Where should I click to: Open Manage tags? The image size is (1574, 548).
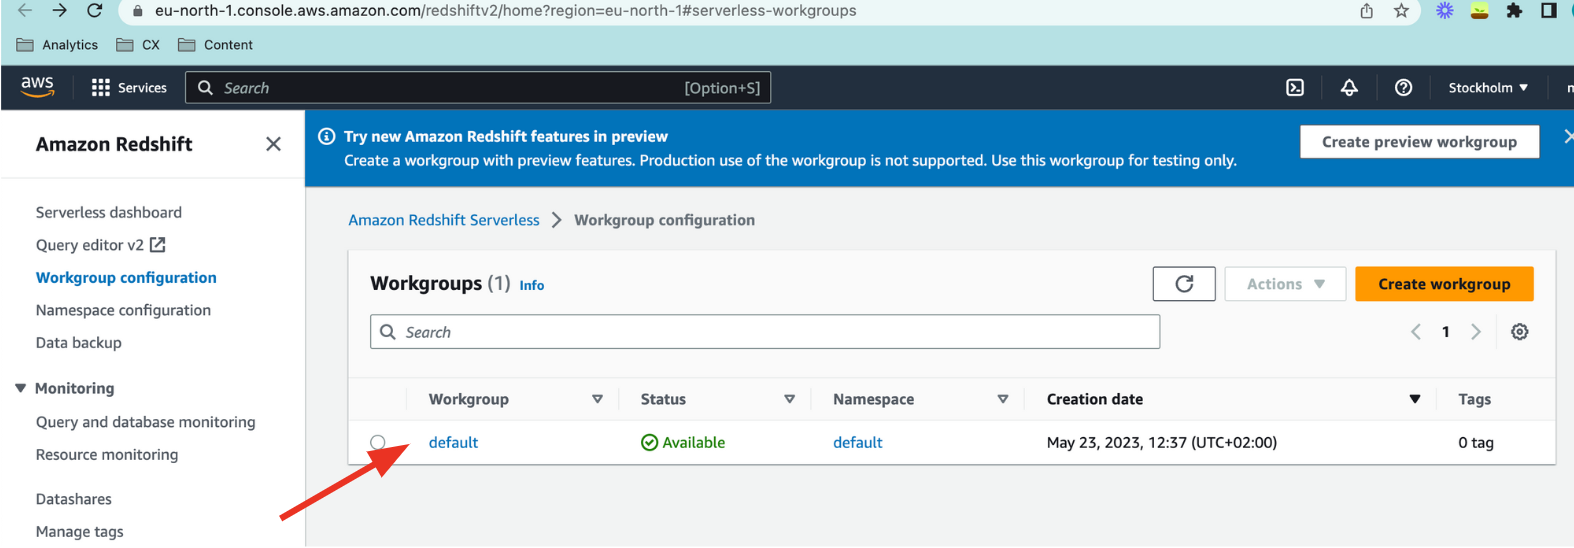80,532
